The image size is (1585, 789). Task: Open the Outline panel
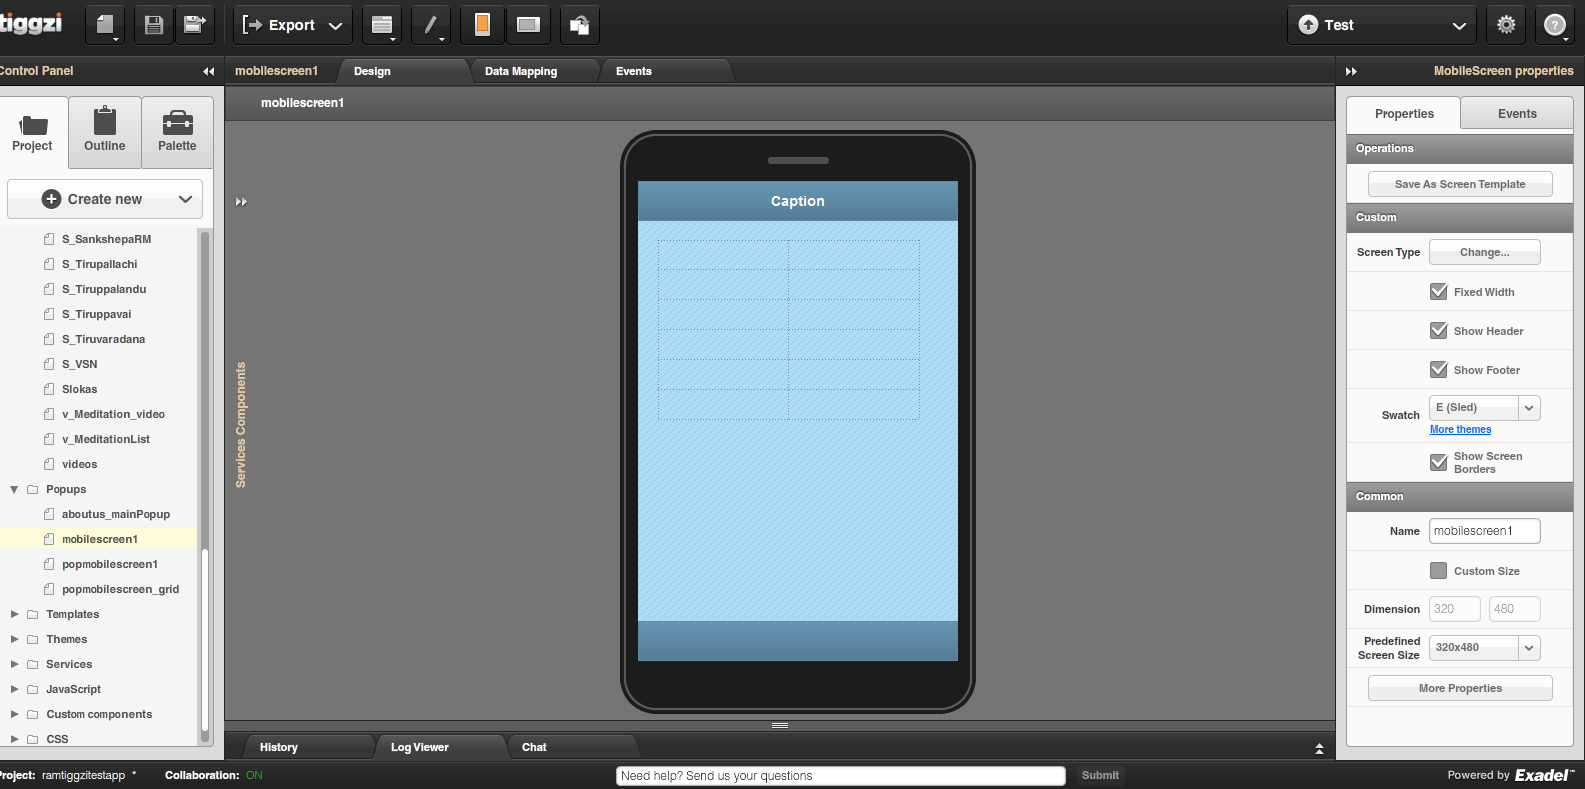[105, 132]
